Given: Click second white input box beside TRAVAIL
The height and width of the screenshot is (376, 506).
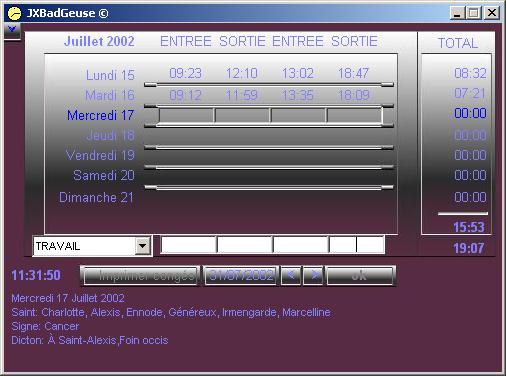Looking at the screenshot, I should [245, 245].
